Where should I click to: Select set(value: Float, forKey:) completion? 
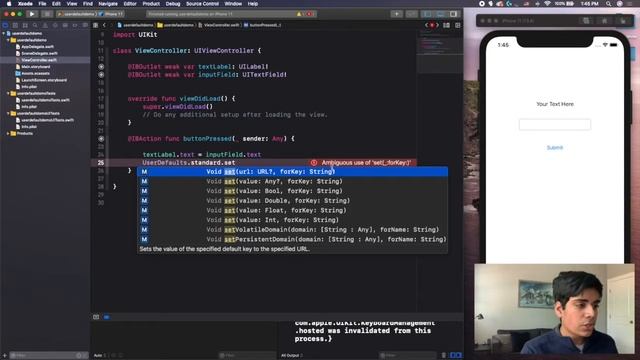pyautogui.click(x=292, y=210)
